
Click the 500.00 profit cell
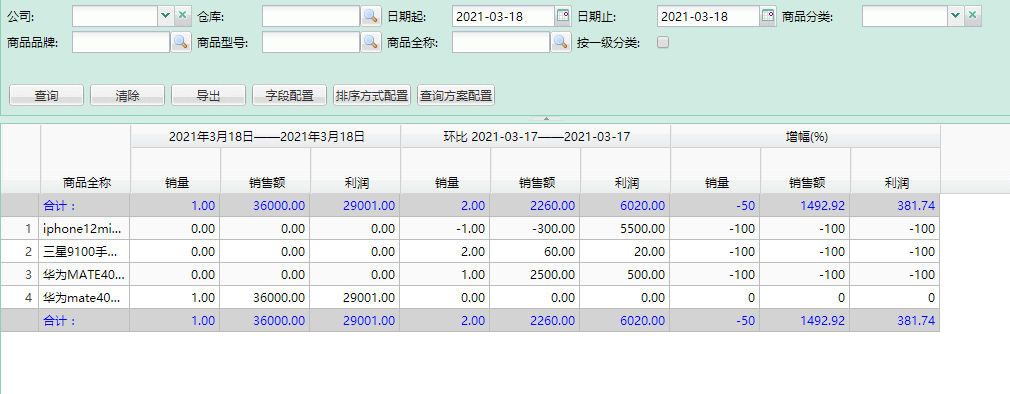pyautogui.click(x=625, y=275)
